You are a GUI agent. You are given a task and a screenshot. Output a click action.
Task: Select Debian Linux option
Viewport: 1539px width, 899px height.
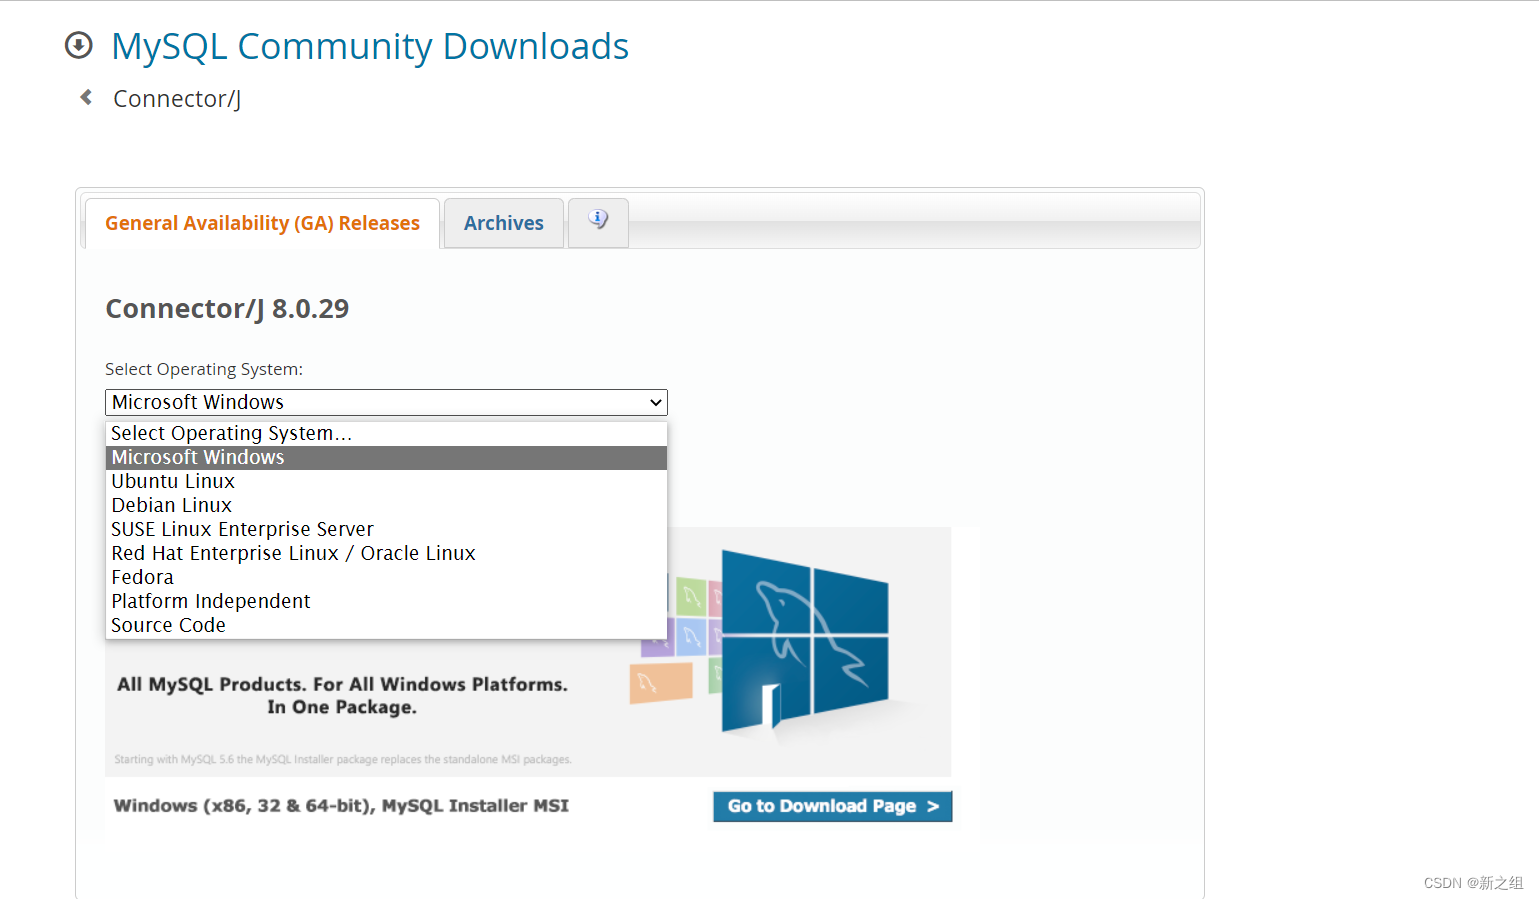pos(386,505)
